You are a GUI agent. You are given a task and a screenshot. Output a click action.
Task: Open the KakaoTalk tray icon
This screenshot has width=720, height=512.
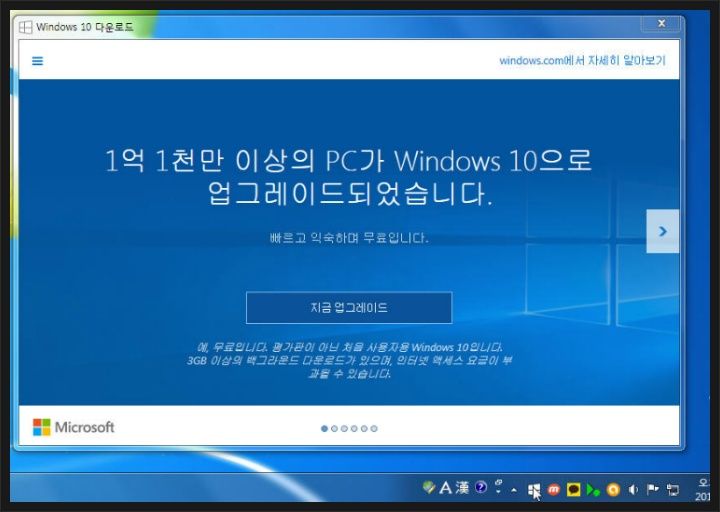[573, 490]
